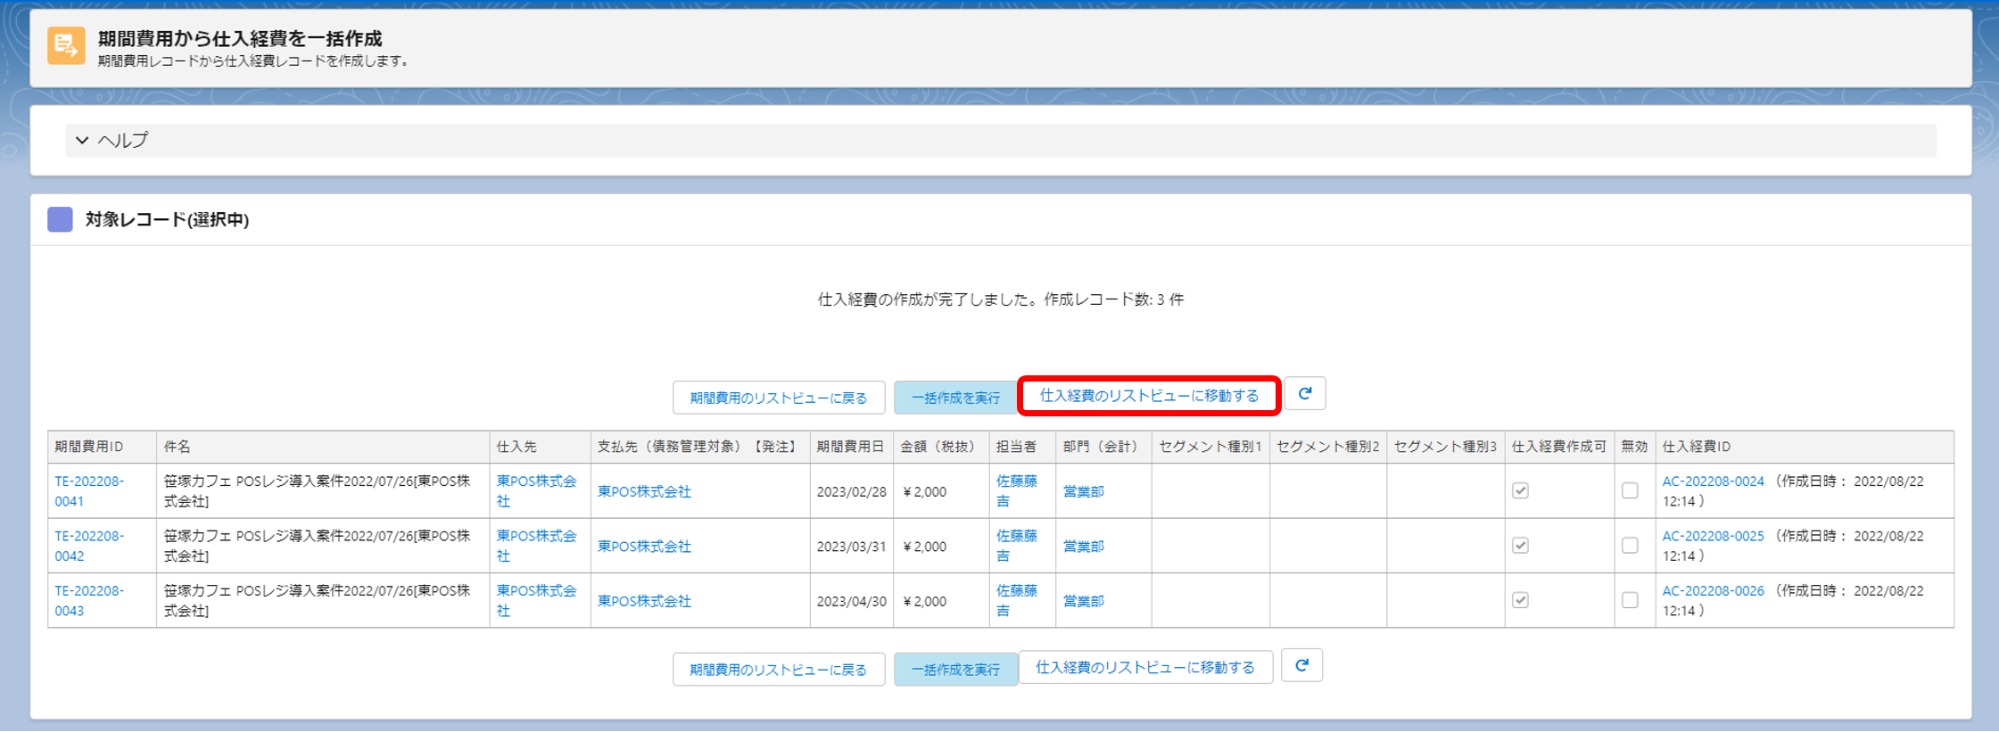This screenshot has height=732, width=1999.
Task: Open purchase expense AC-202208-0025
Action: pos(1713,536)
